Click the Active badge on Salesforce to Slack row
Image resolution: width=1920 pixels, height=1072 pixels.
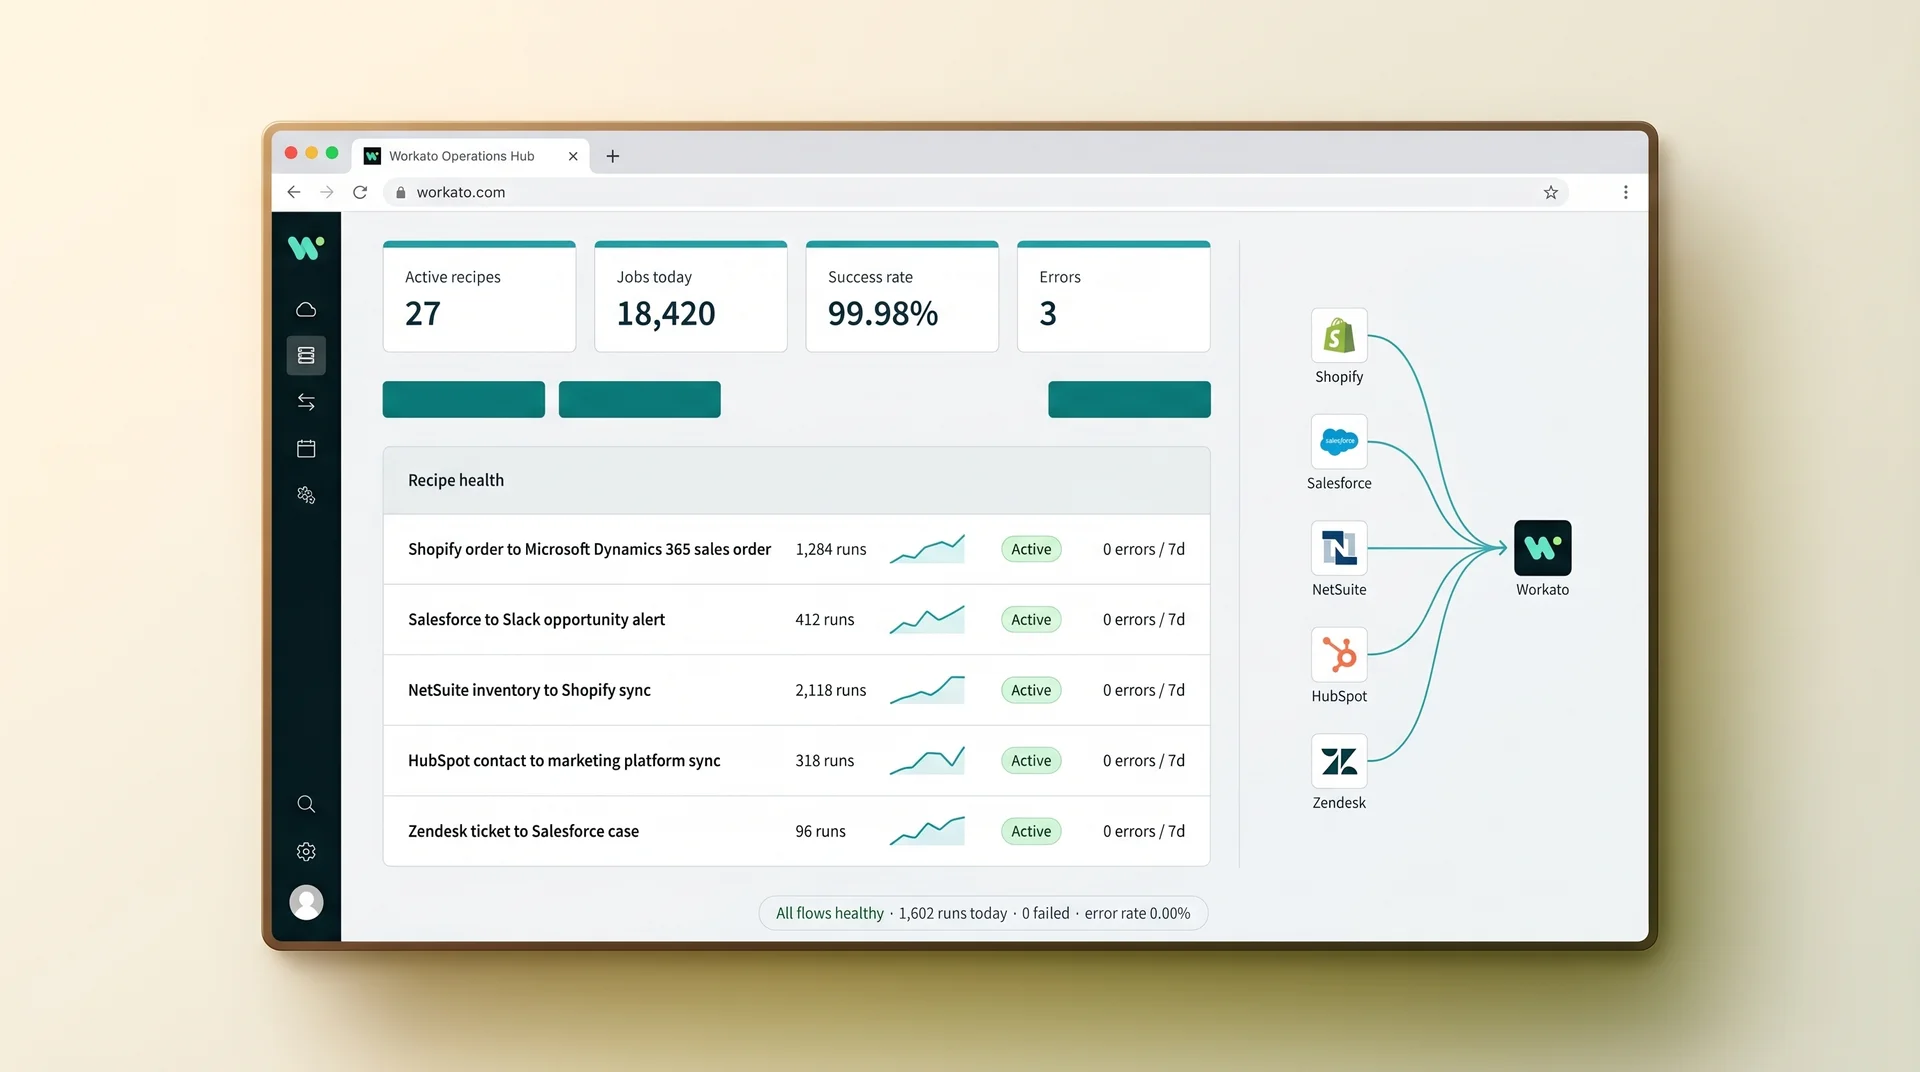click(x=1031, y=619)
